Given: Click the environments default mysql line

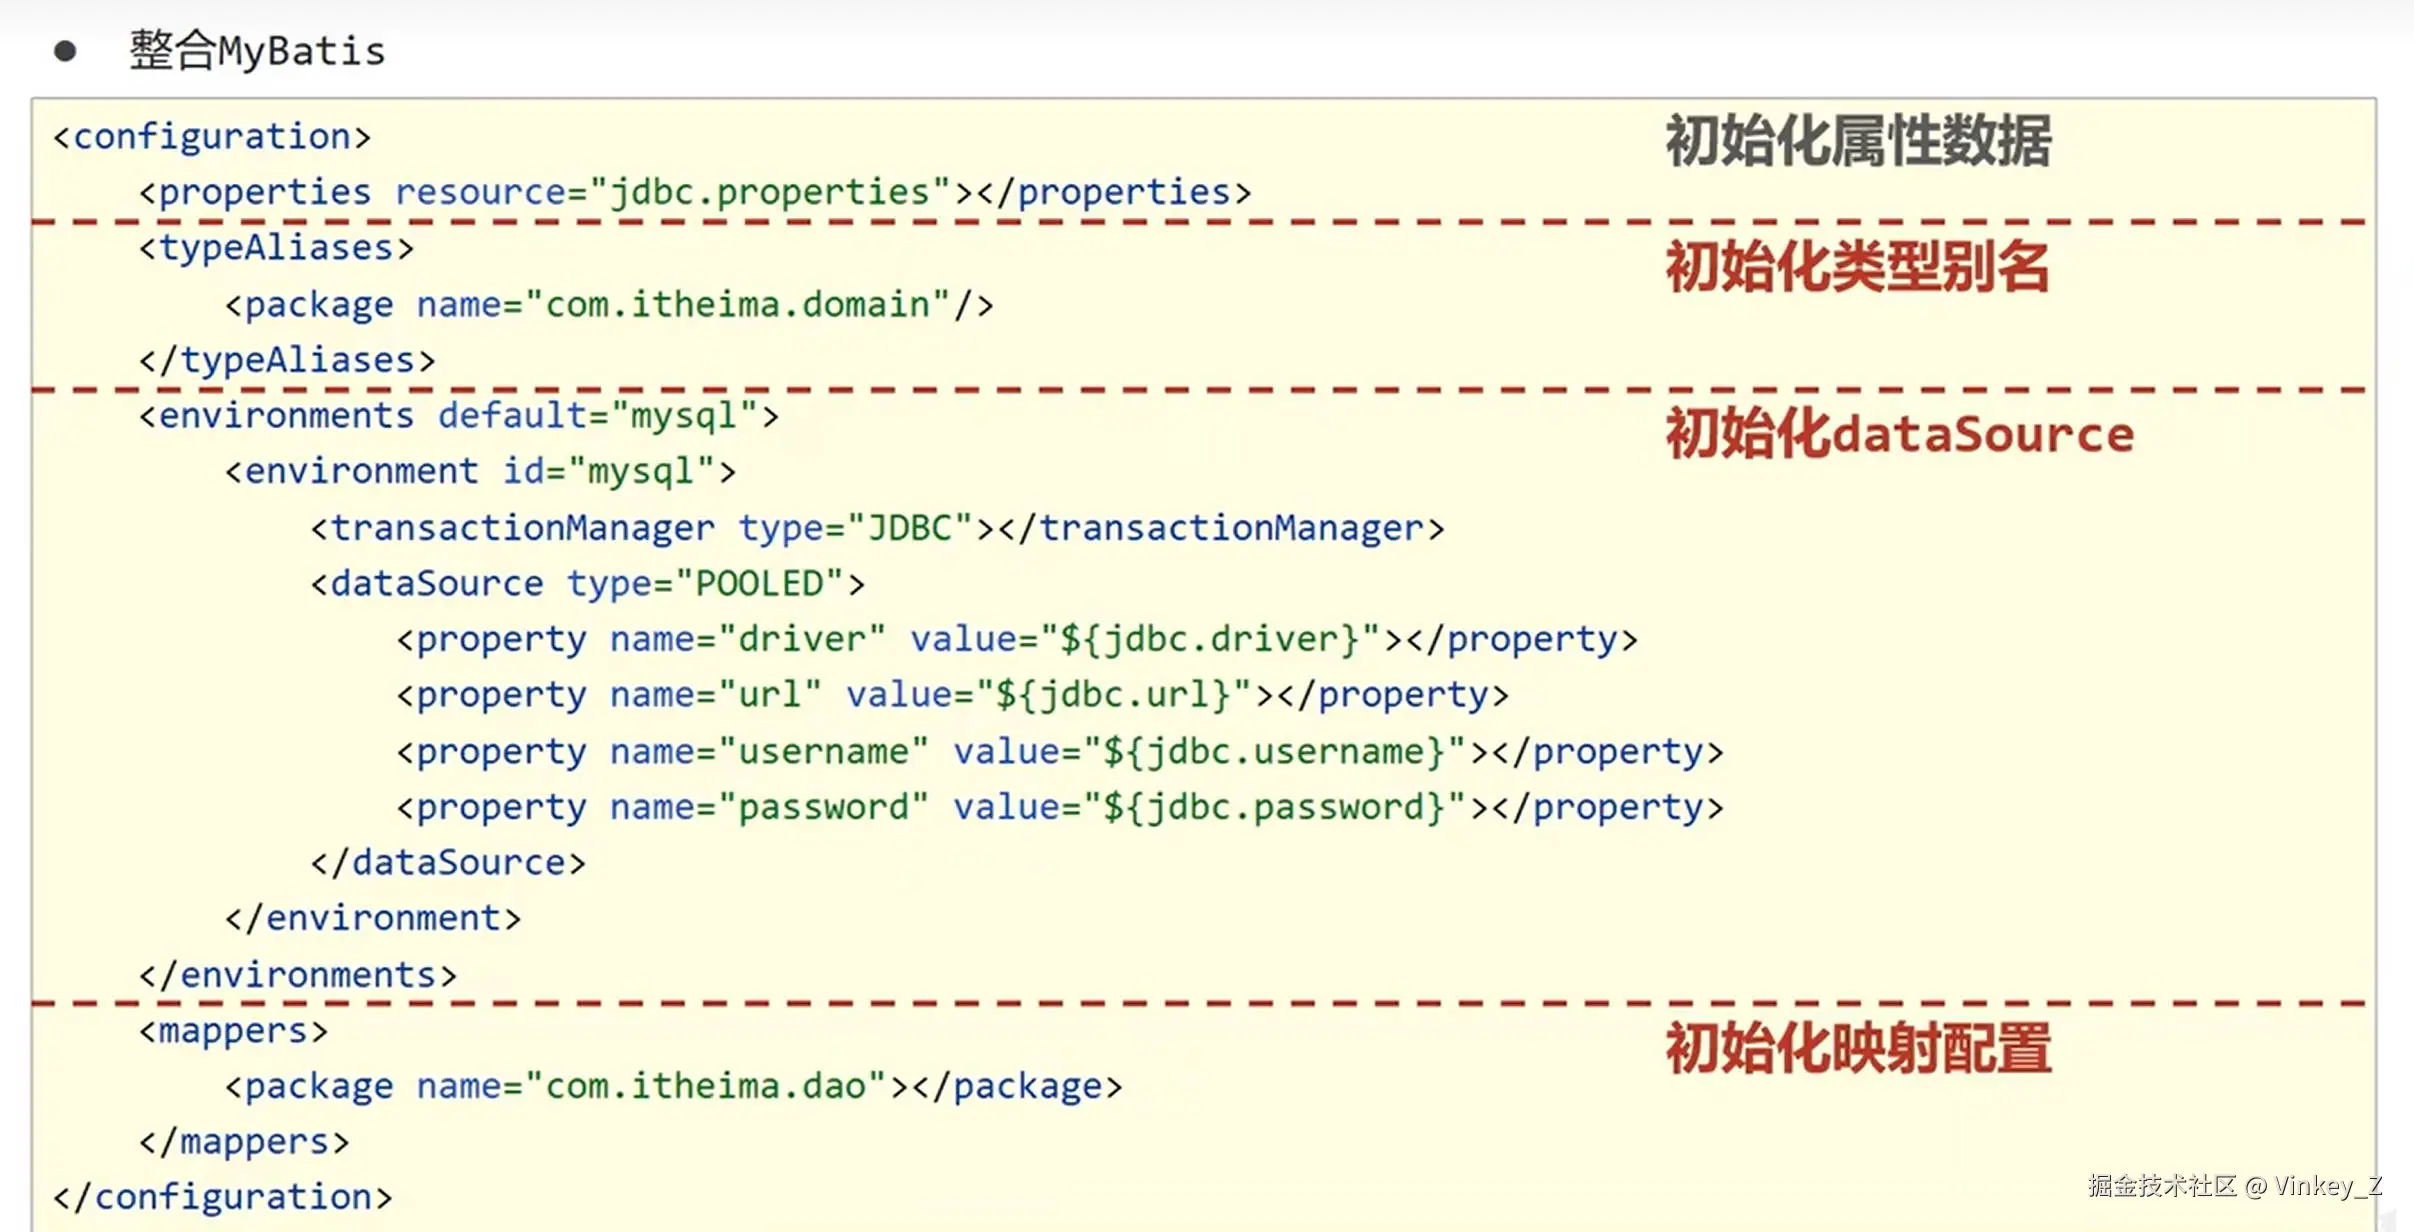Looking at the screenshot, I should click(x=458, y=416).
